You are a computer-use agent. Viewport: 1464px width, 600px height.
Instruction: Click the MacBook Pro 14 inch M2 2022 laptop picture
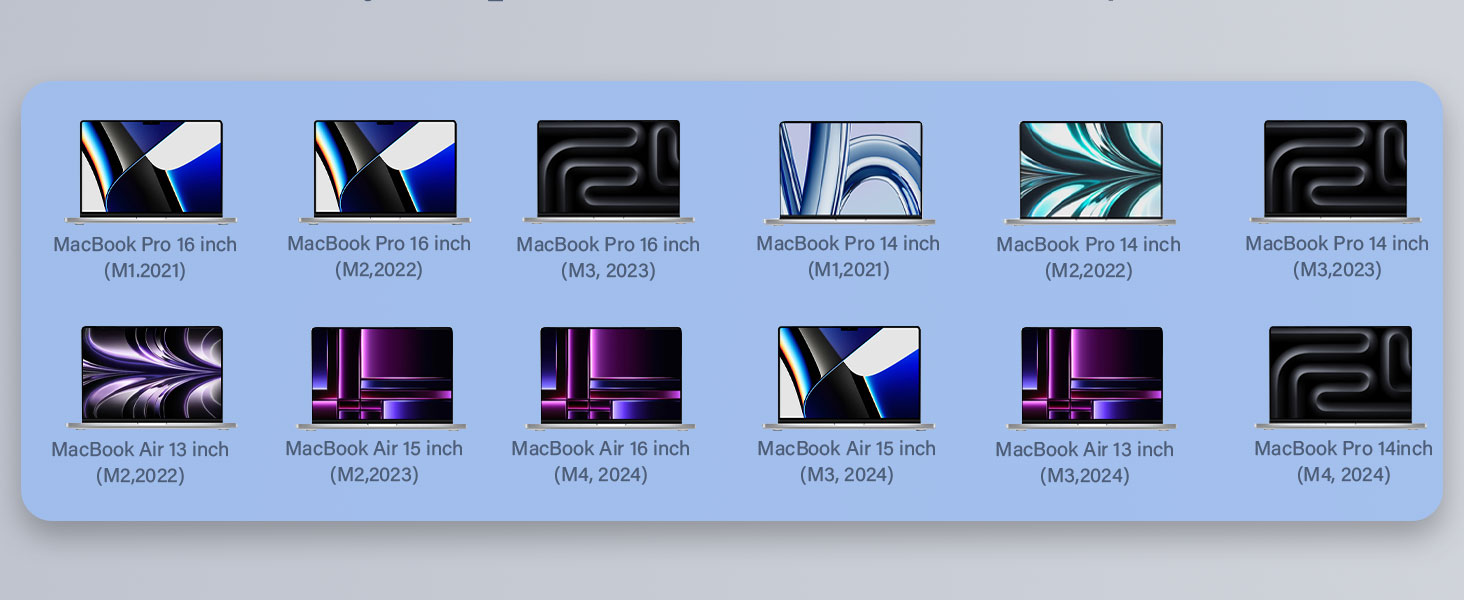(1090, 169)
